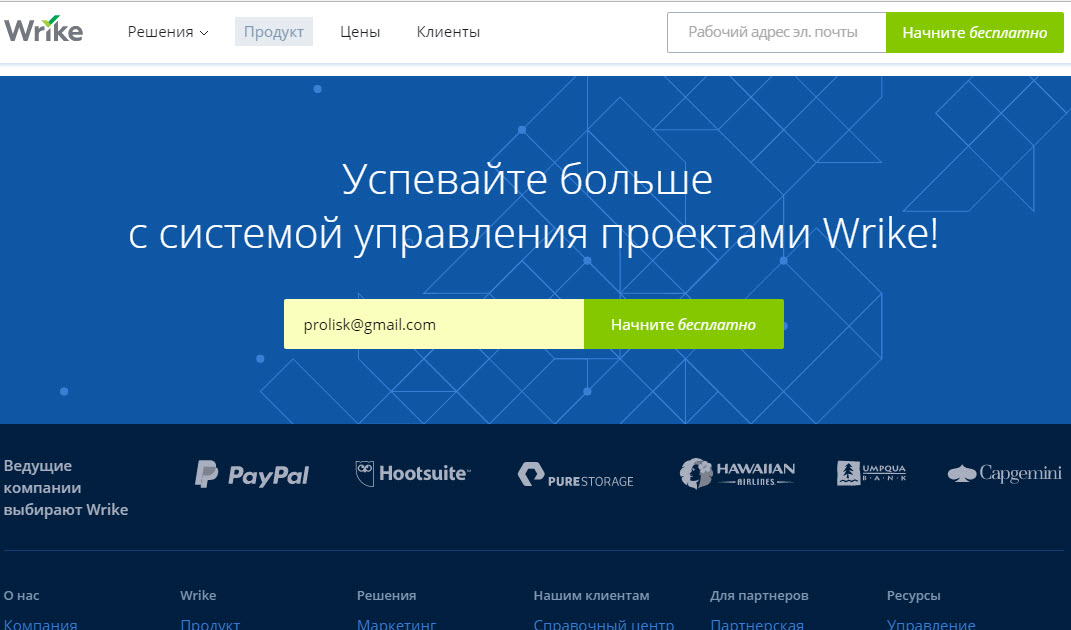Open the Компания footer link
This screenshot has width=1071, height=630.
click(x=40, y=624)
